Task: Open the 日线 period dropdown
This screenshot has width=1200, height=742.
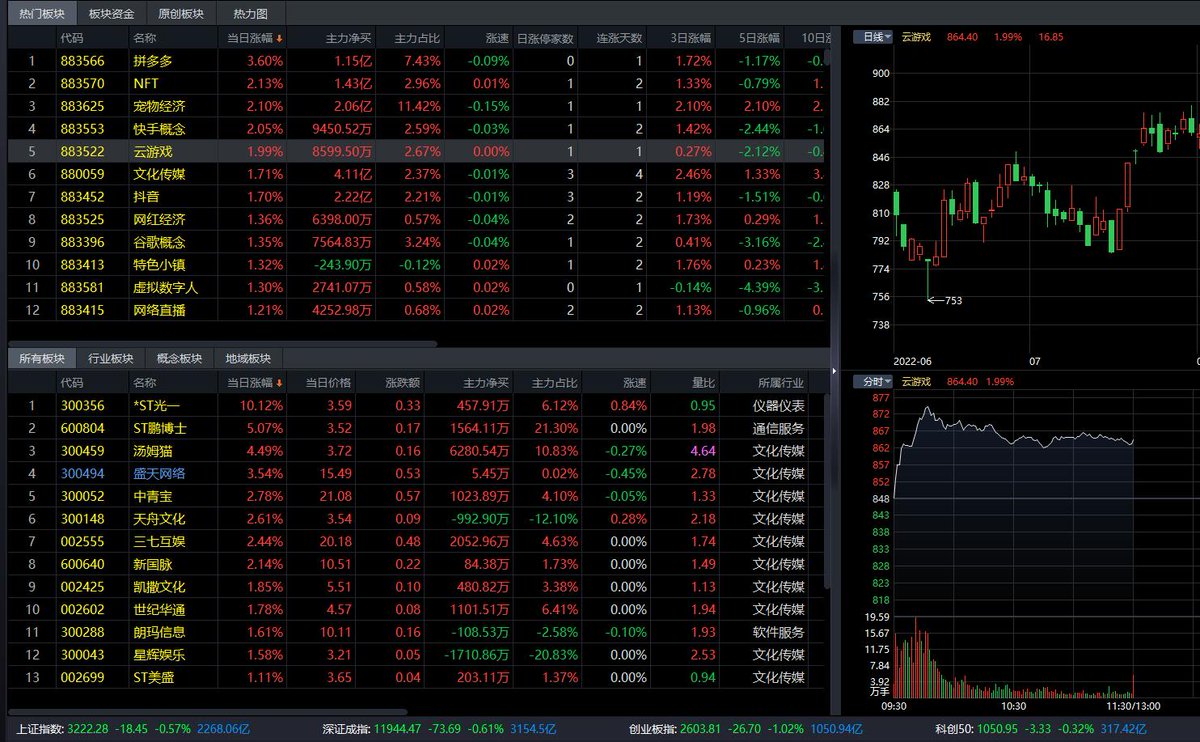Action: point(873,37)
